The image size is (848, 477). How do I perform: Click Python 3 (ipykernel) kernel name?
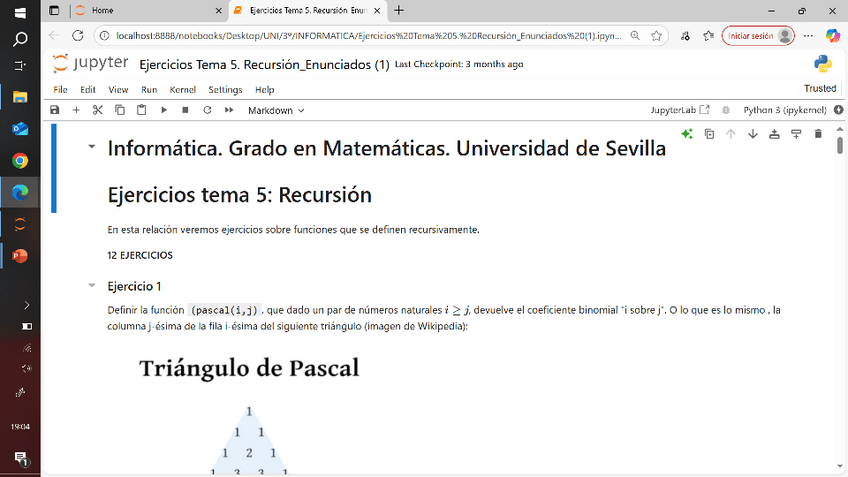785,110
